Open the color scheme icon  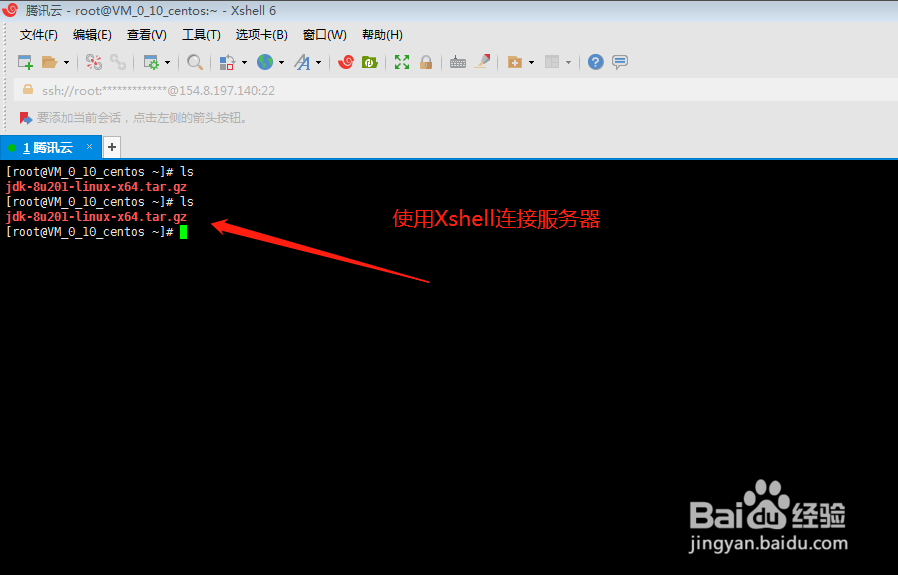click(227, 62)
